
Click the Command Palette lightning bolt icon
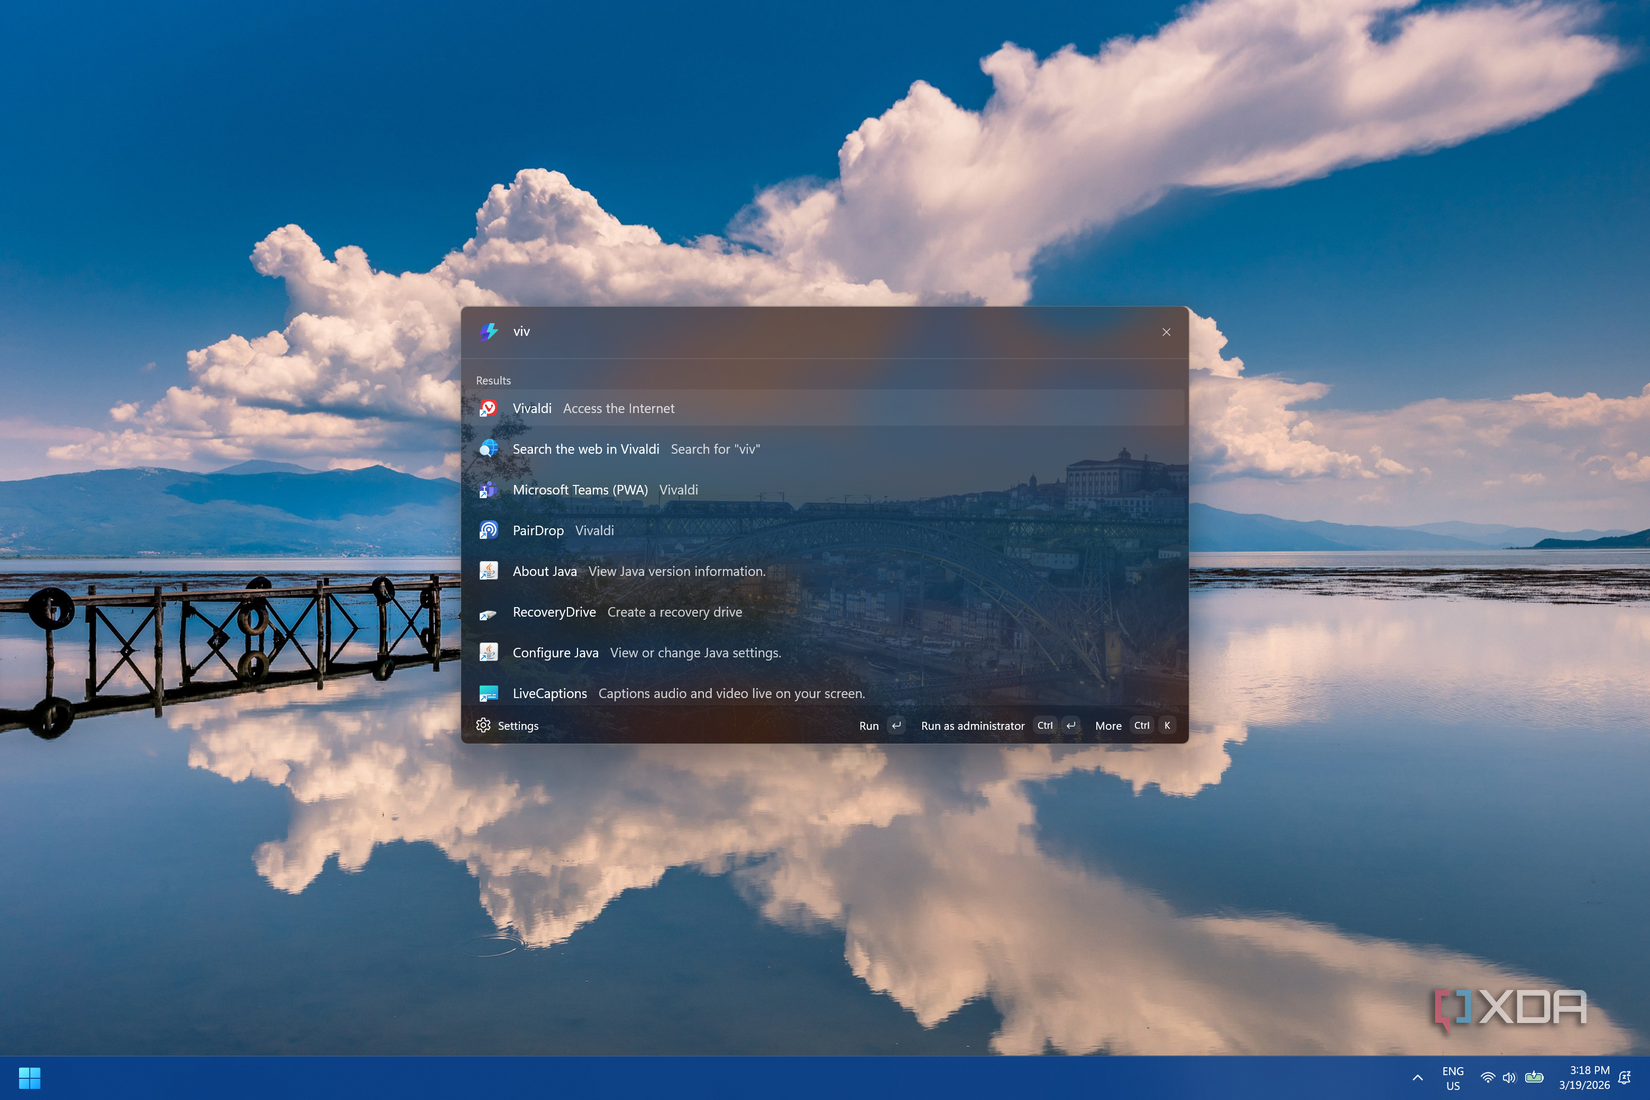point(488,332)
